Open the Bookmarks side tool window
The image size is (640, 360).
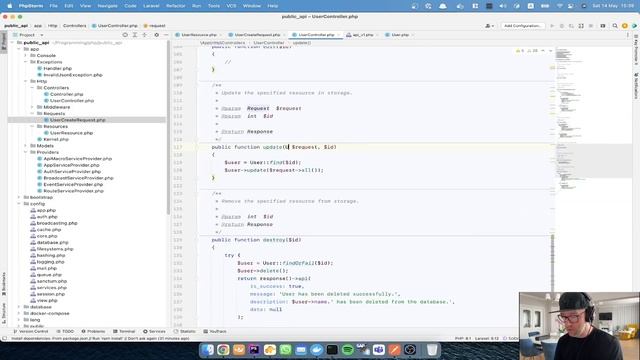coord(4,284)
